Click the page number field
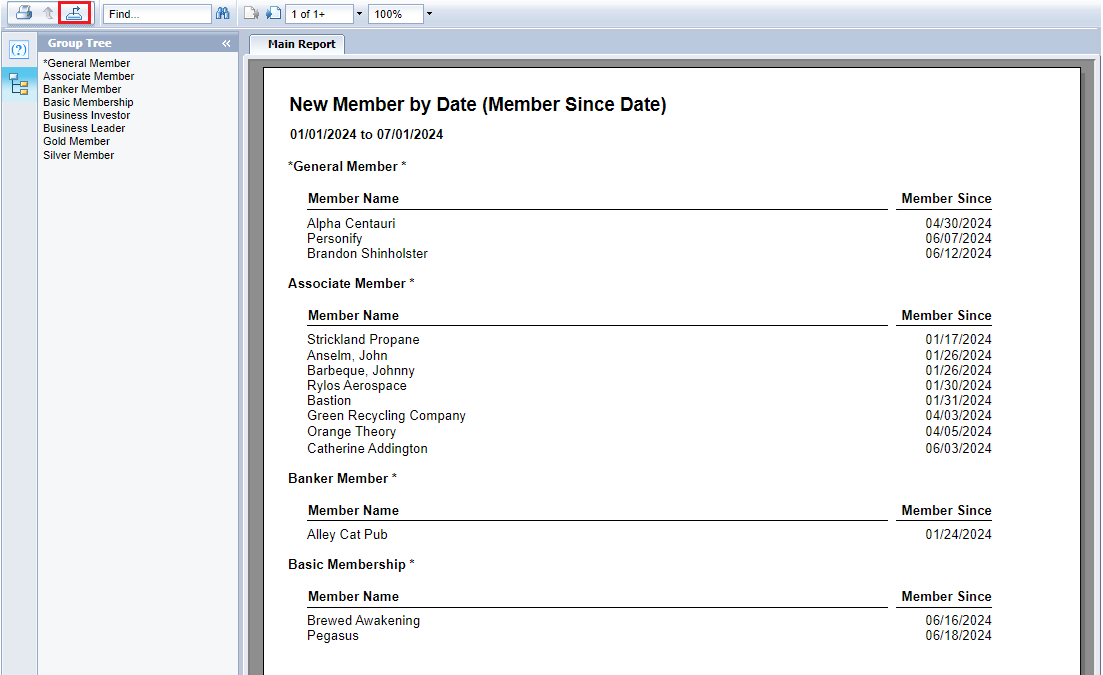This screenshot has height=675, width=1103. pyautogui.click(x=319, y=14)
